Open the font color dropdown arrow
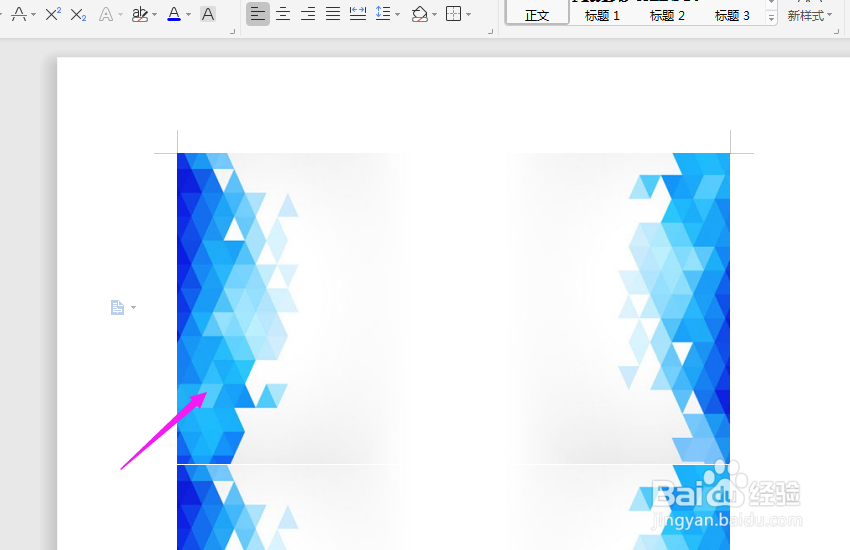 188,15
